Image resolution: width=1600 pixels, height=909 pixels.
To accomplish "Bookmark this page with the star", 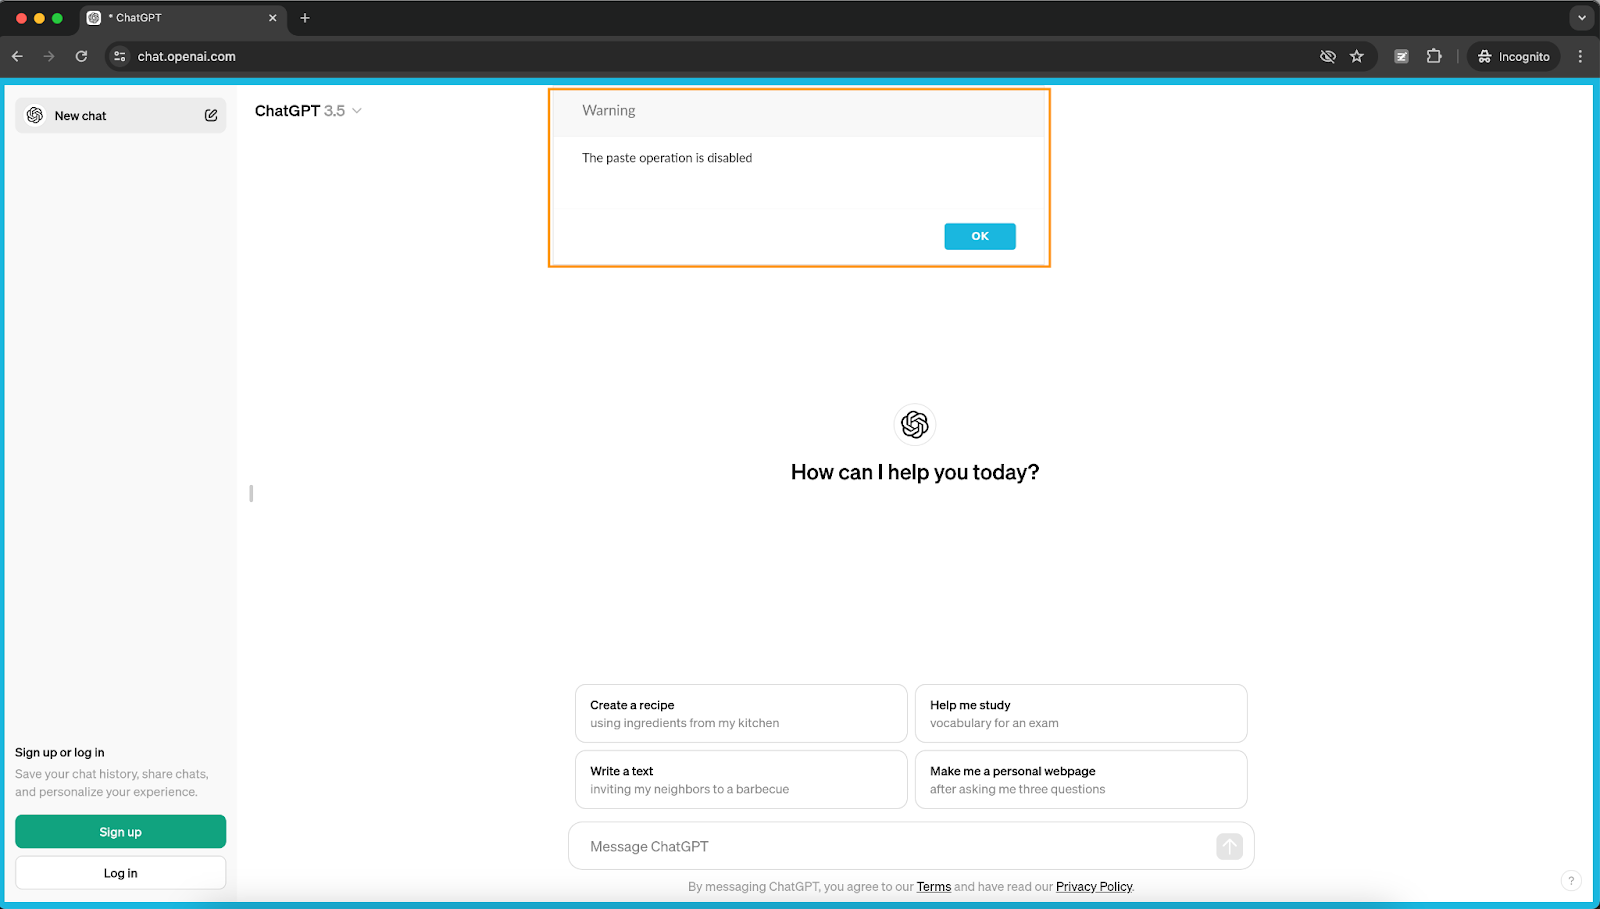I will pos(1357,57).
